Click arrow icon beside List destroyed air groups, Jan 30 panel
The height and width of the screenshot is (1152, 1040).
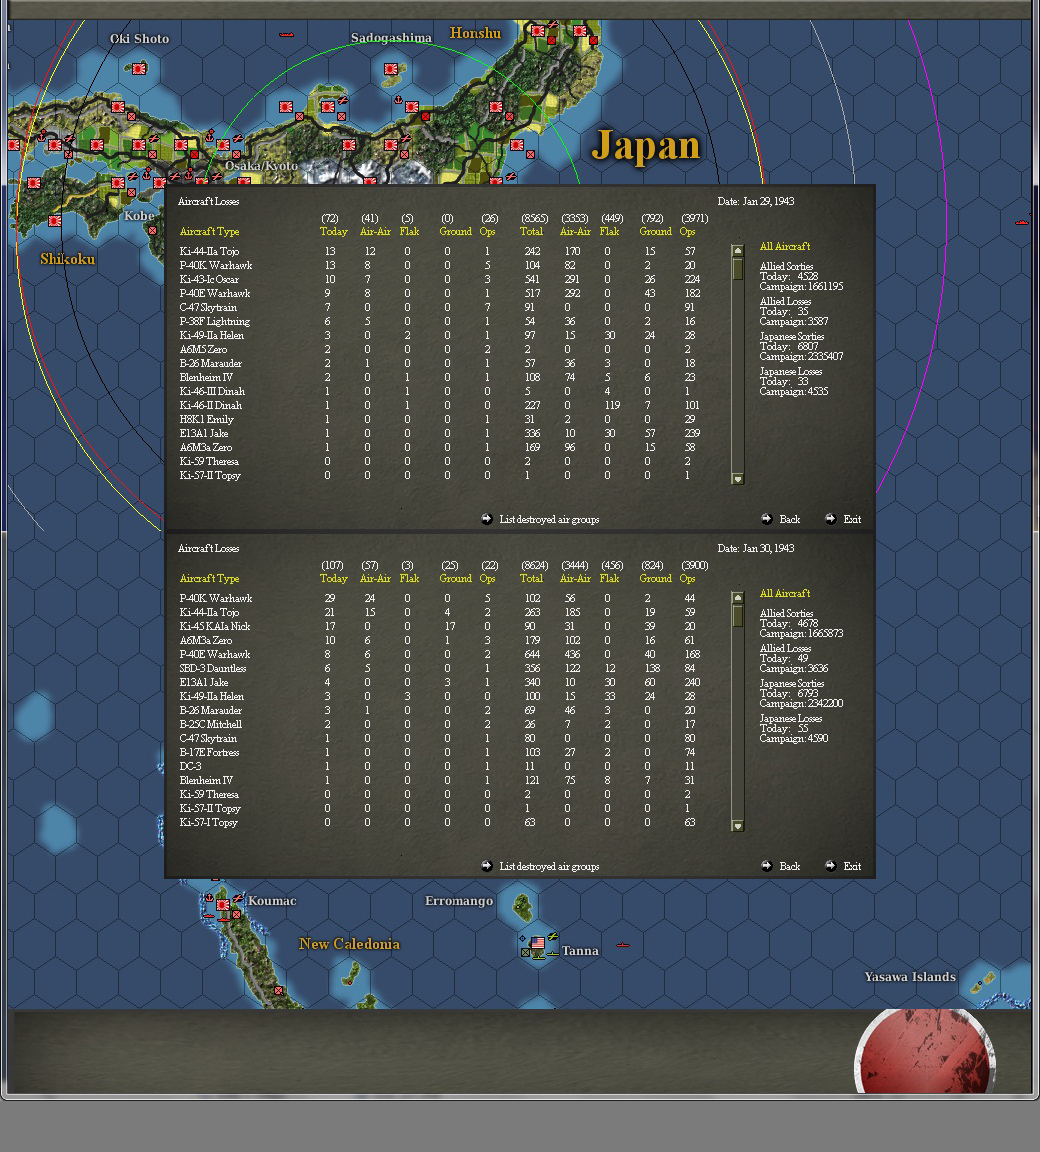487,865
